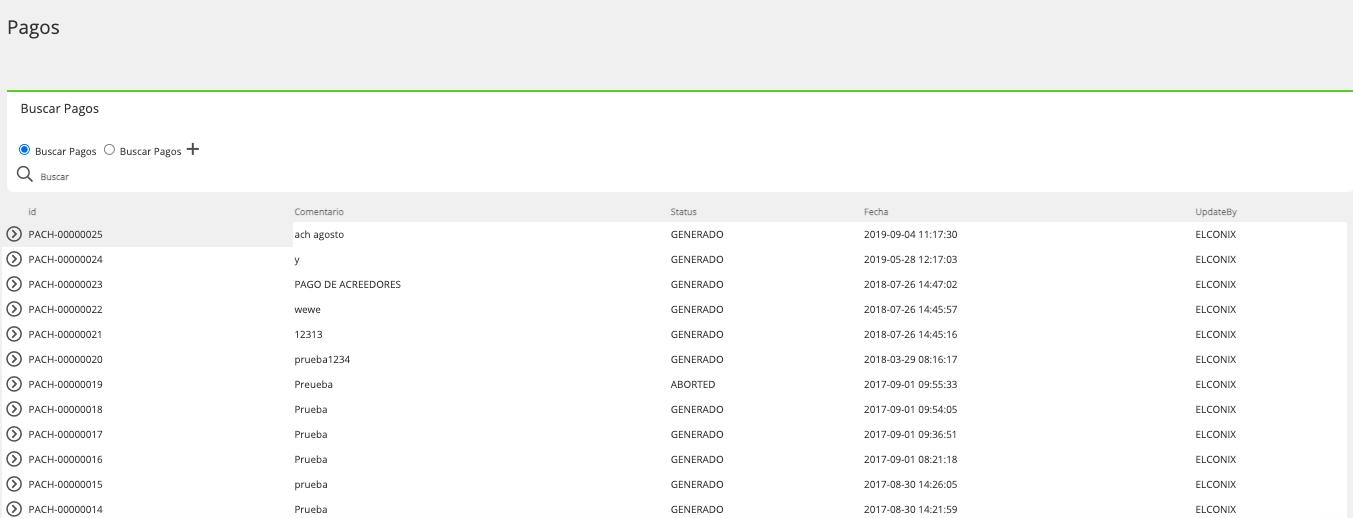Click the date 2017-09-01 08:21:18
Image resolution: width=1353 pixels, height=518 pixels.
(x=911, y=459)
